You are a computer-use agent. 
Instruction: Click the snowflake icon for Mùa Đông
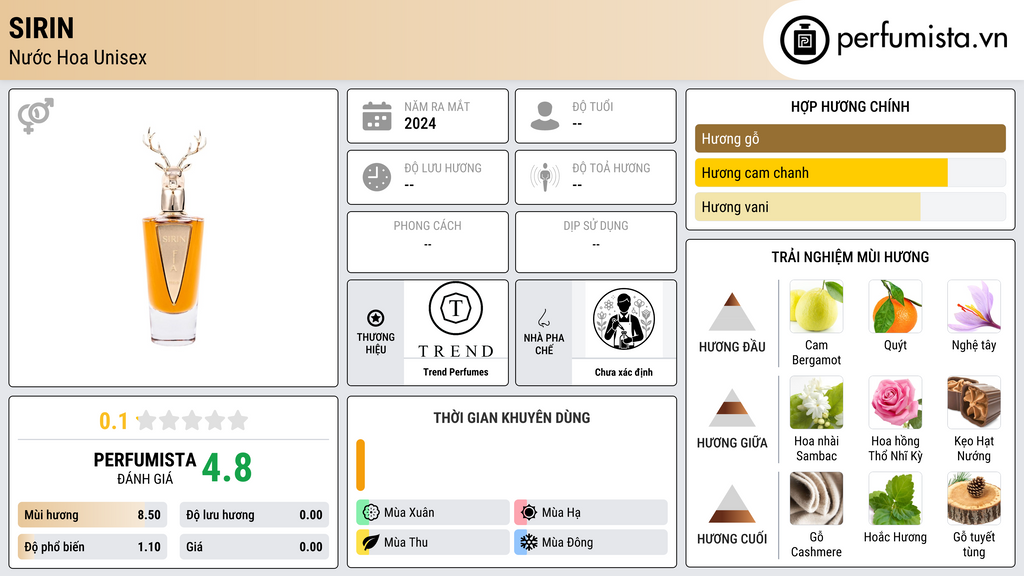click(x=529, y=542)
